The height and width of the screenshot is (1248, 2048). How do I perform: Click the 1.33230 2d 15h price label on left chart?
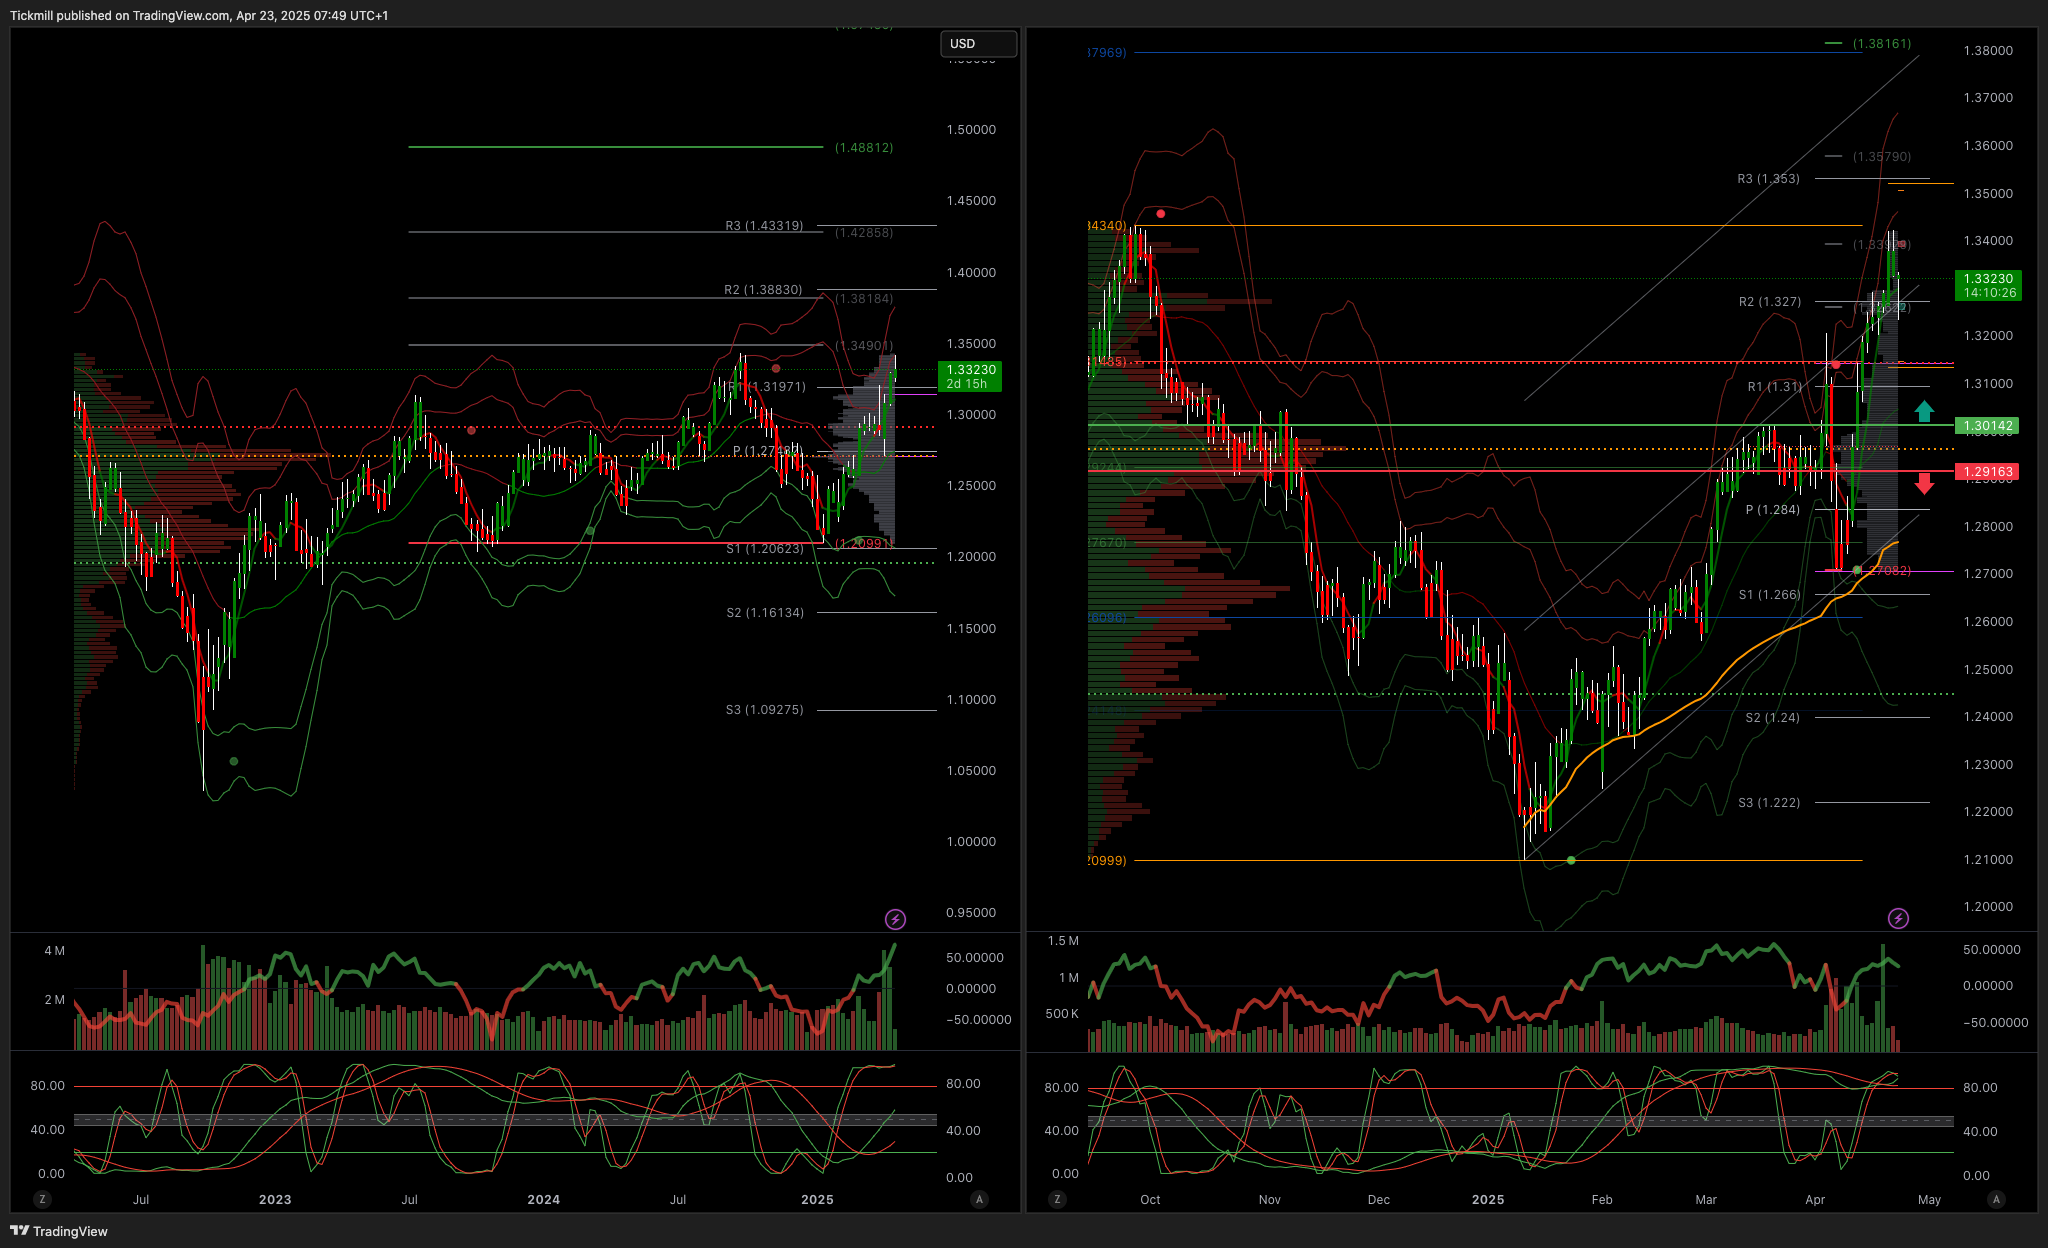pos(971,377)
